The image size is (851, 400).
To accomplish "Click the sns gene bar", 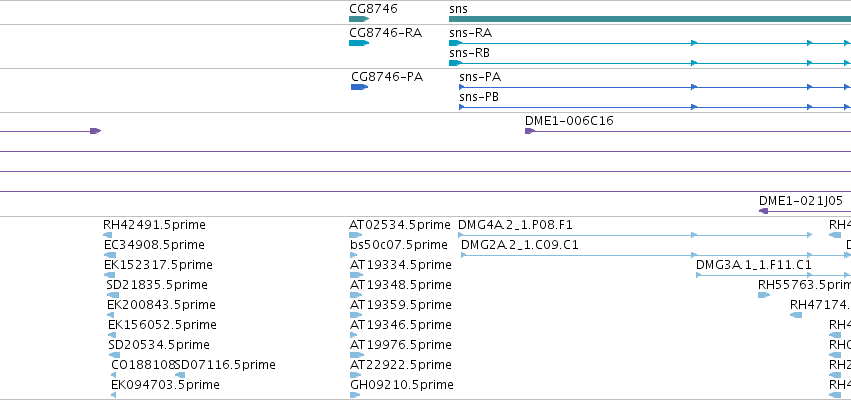I will pos(650,19).
